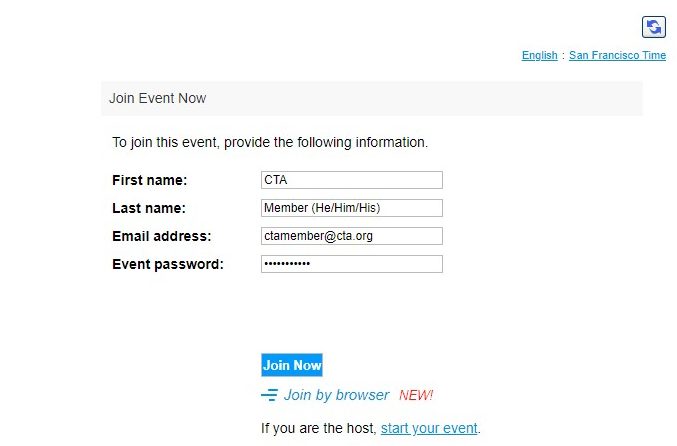Image resolution: width=677 pixels, height=446 pixels.
Task: Click the red NEW! badge
Action: tap(416, 395)
